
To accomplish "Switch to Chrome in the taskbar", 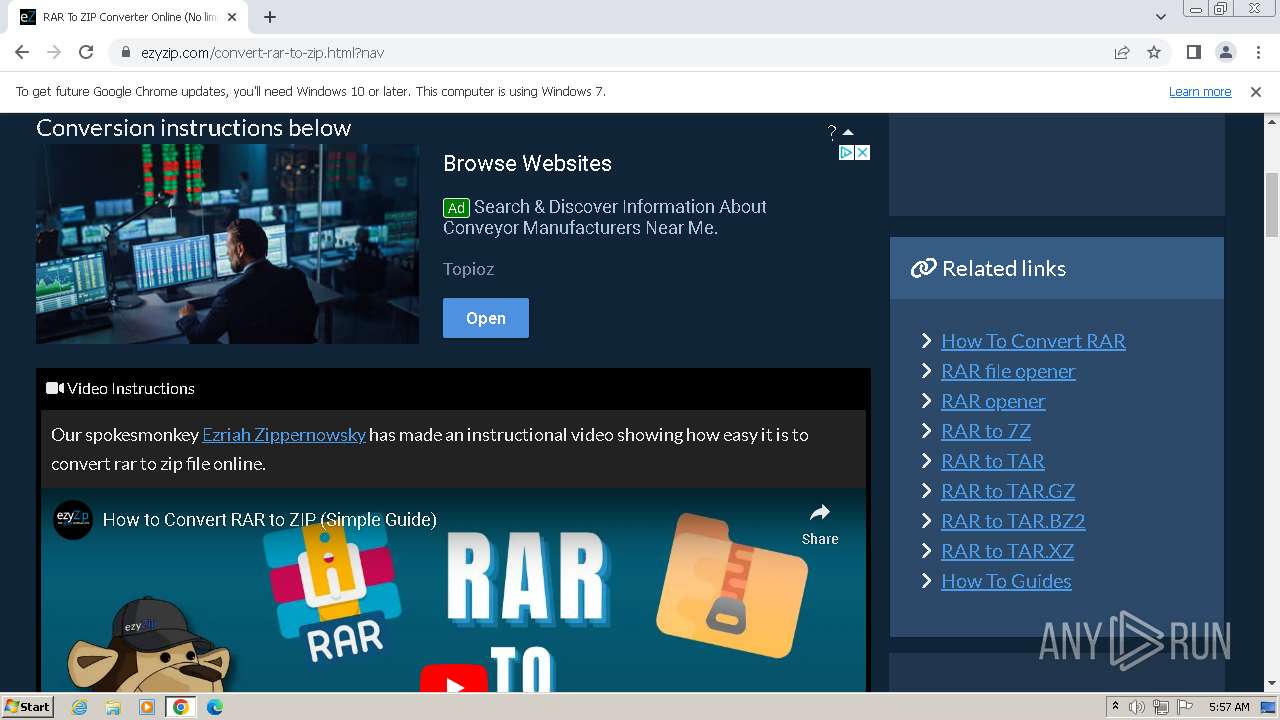I will click(x=180, y=707).
